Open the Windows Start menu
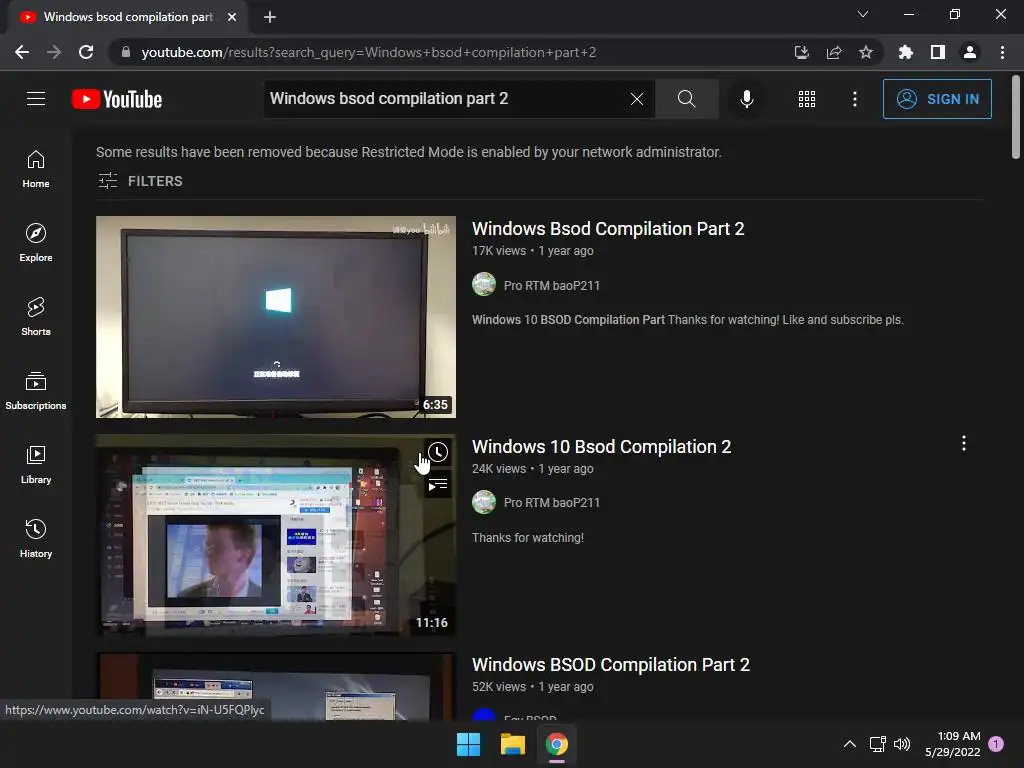Viewport: 1024px width, 768px height. click(468, 744)
